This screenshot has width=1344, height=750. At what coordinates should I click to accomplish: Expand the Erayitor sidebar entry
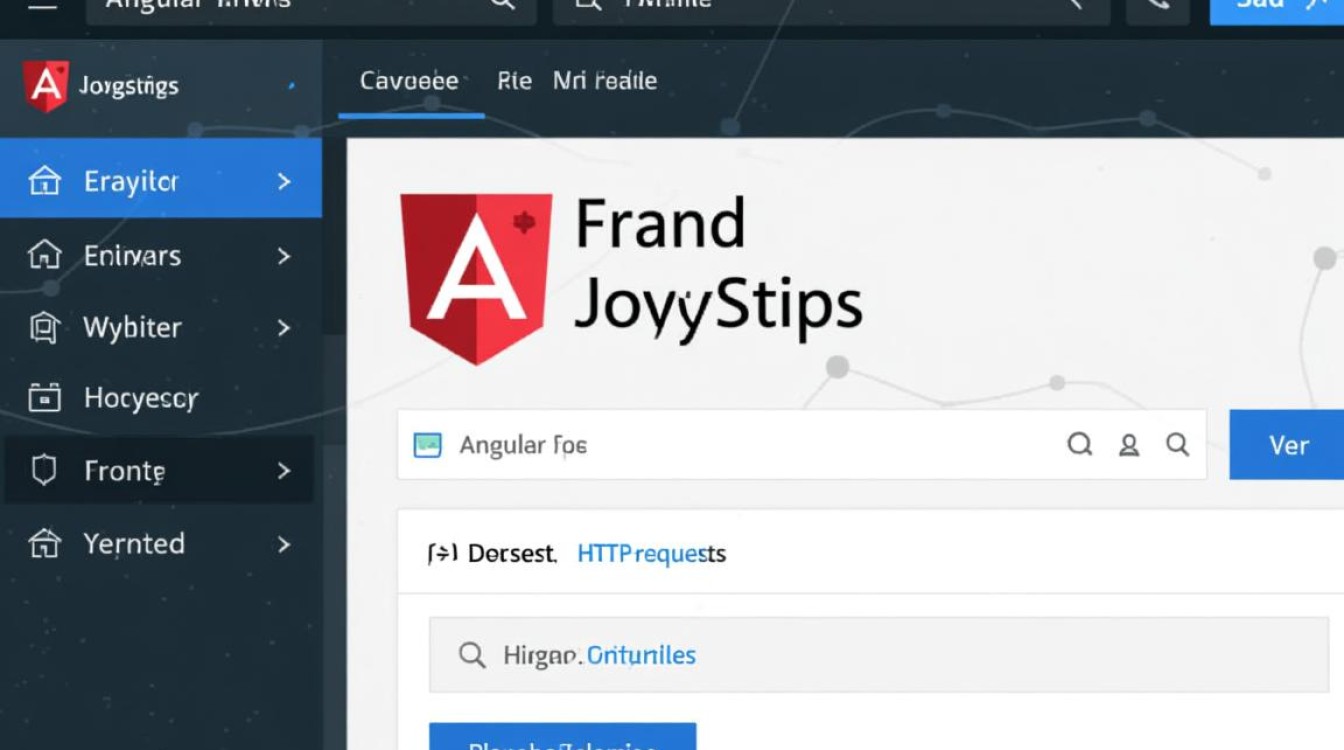coord(283,181)
